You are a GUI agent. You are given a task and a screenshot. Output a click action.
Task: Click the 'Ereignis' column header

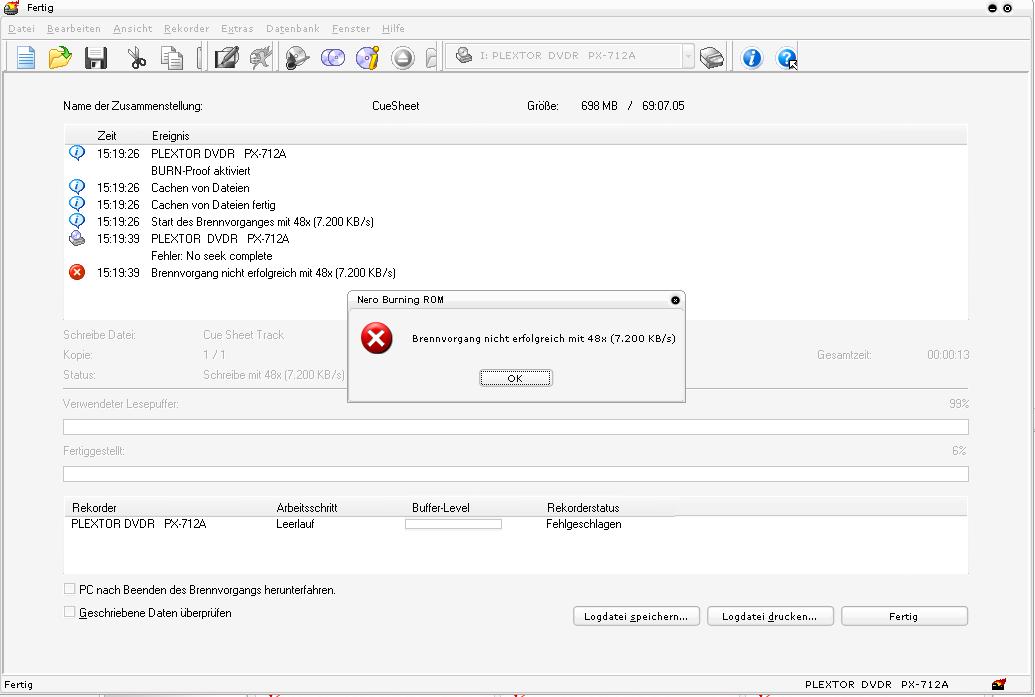[171, 136]
